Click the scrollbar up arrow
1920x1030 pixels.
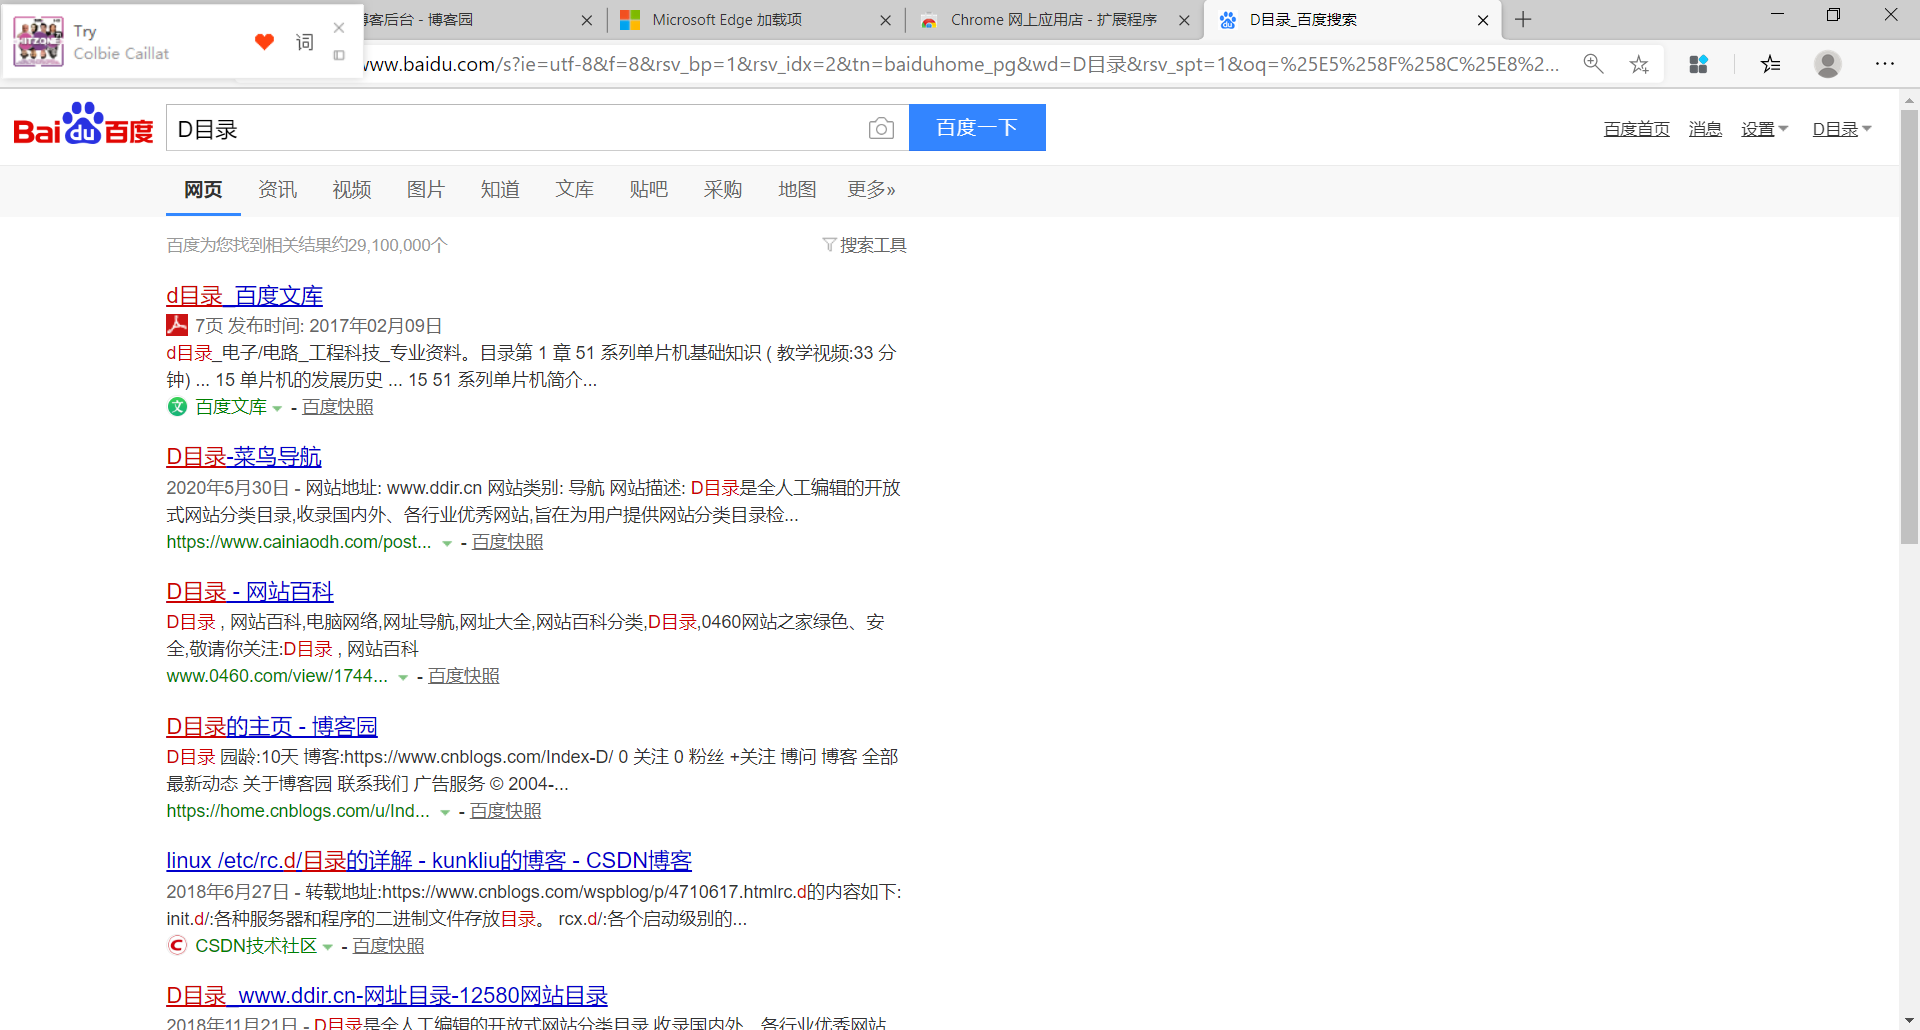[x=1909, y=100]
